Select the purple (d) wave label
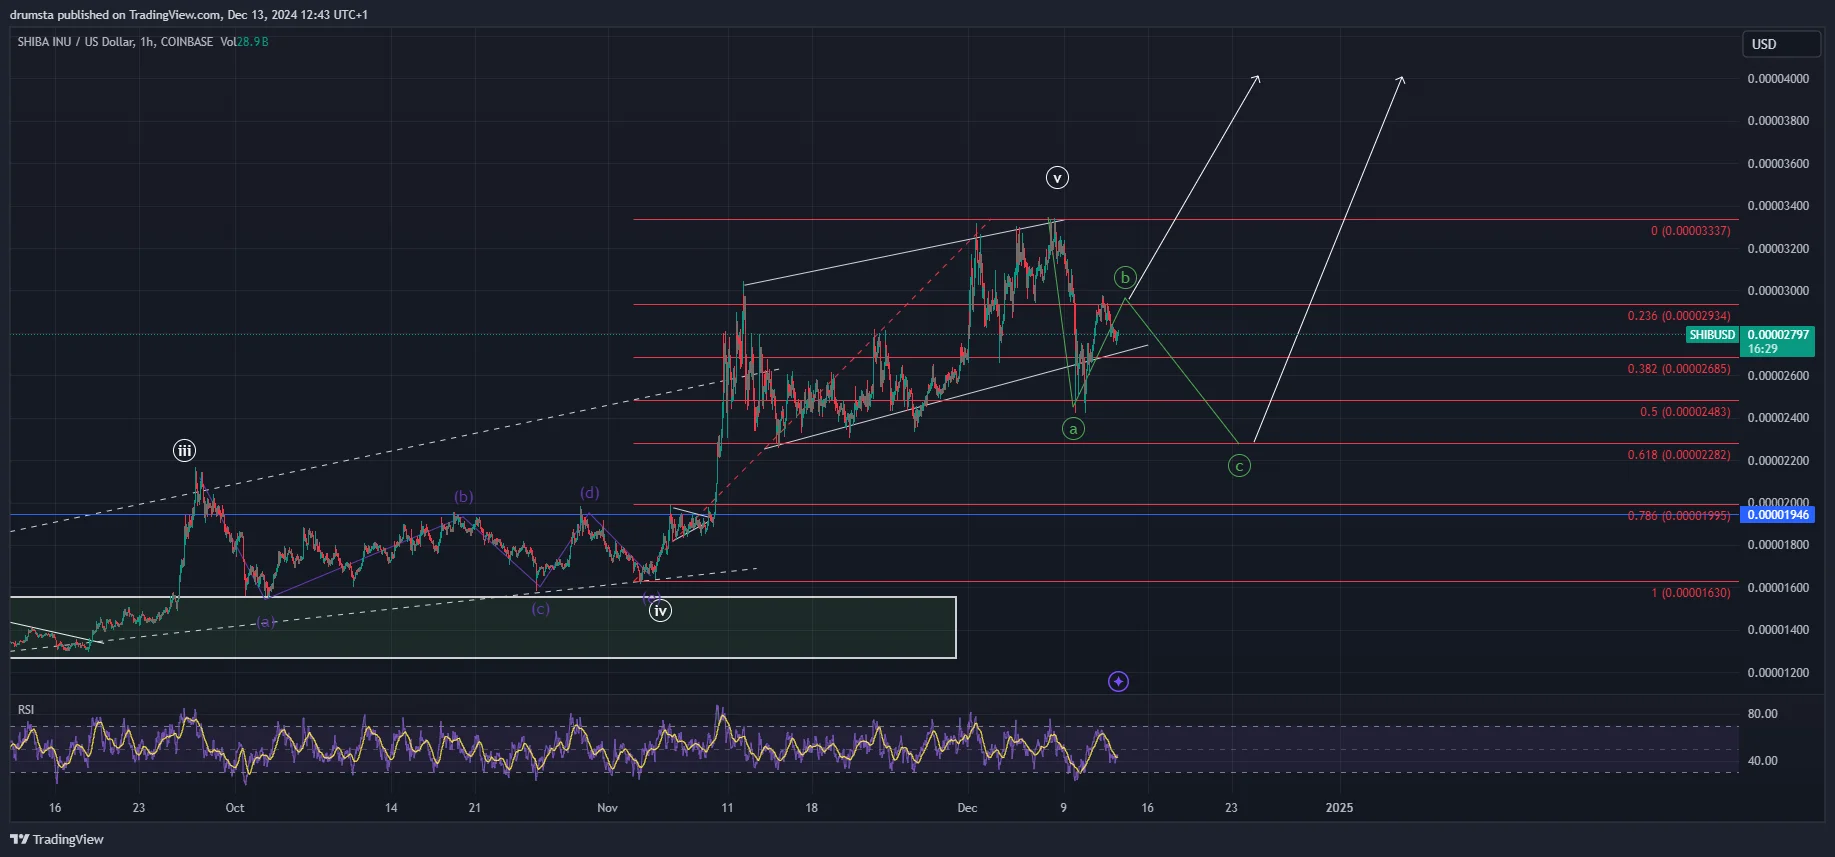Image resolution: width=1835 pixels, height=857 pixels. (590, 493)
